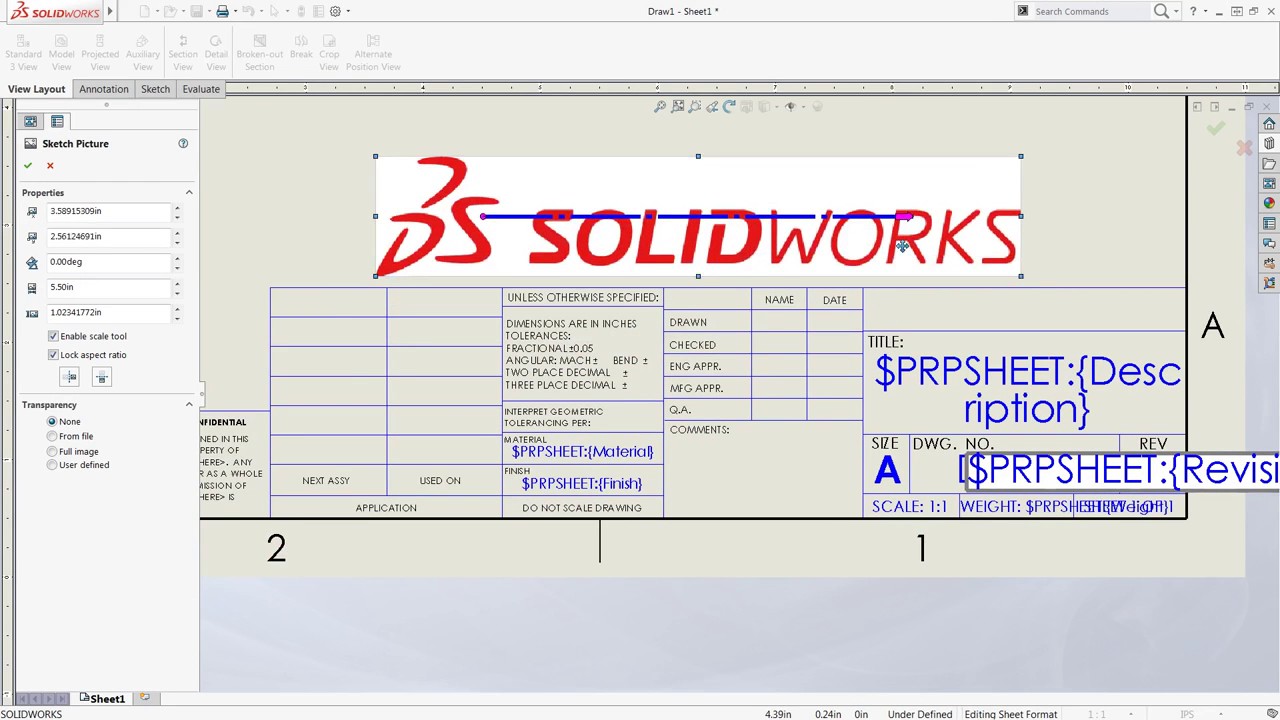The height and width of the screenshot is (720, 1280).
Task: Click the Projected View tool
Action: pos(100,54)
